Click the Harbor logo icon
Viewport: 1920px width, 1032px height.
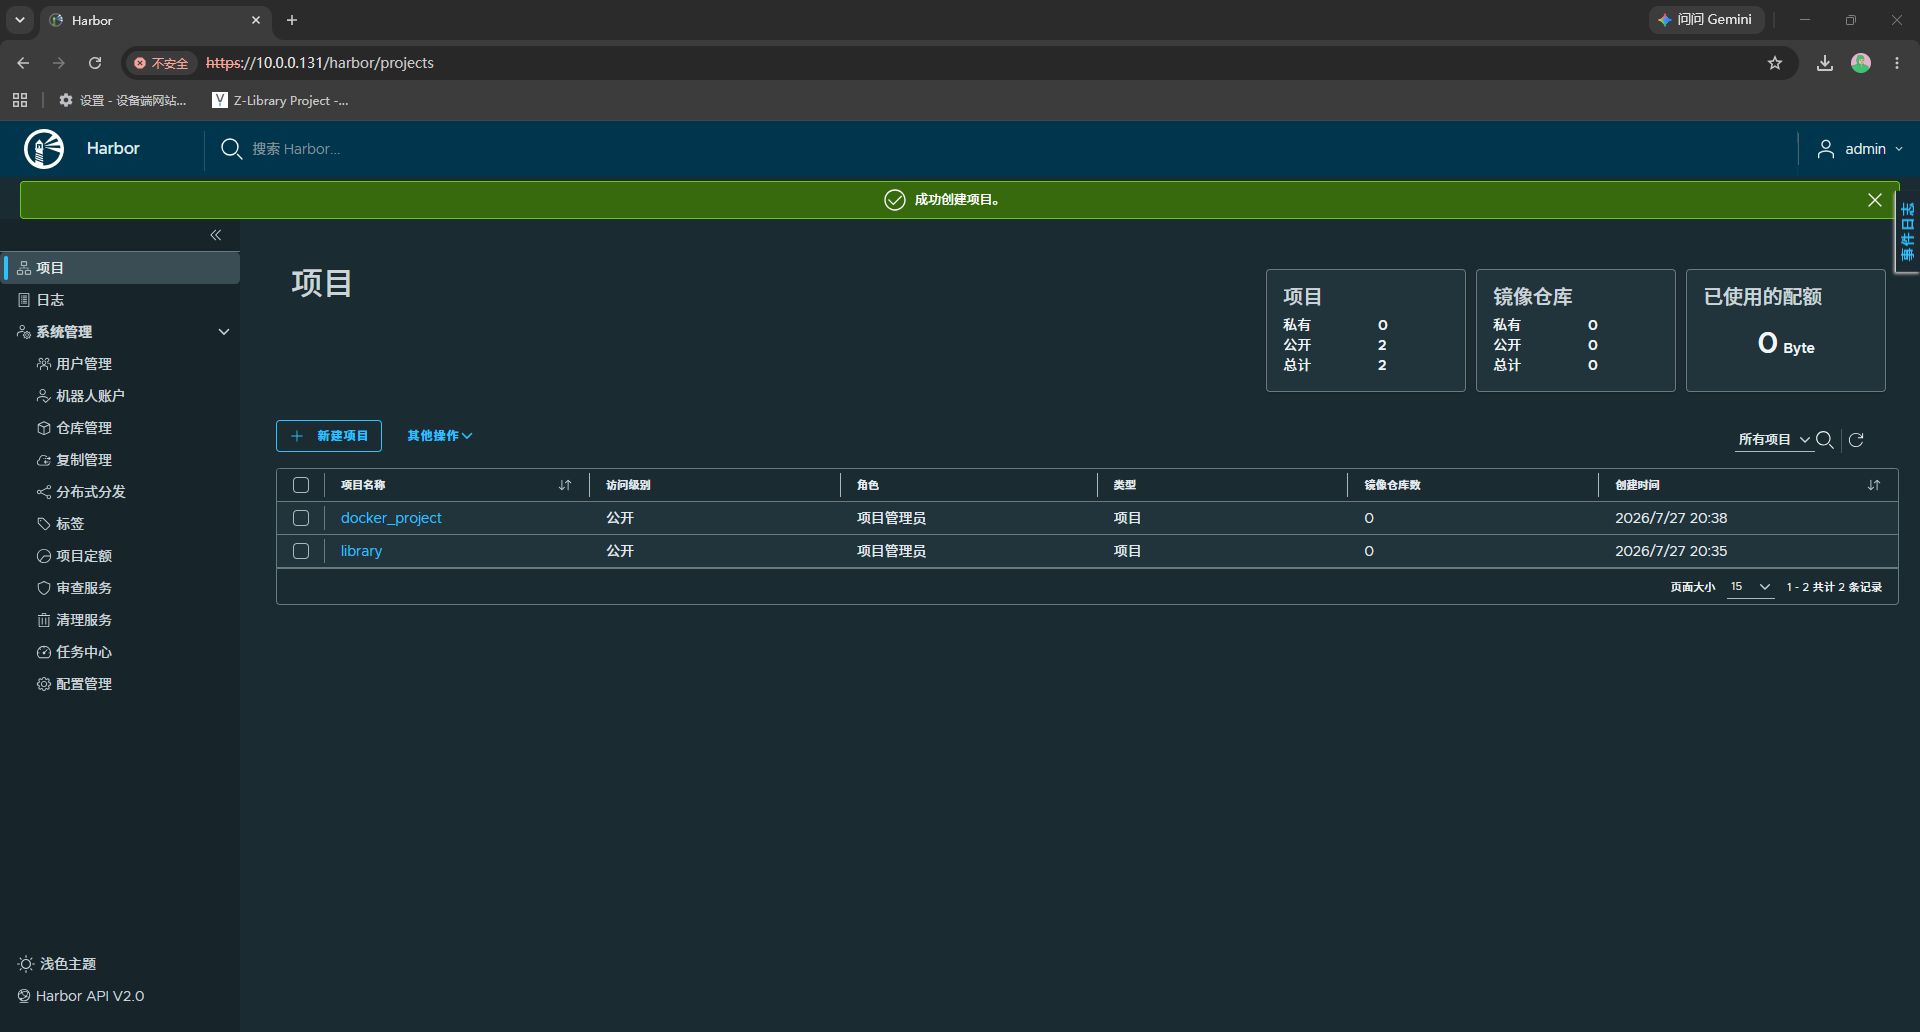click(44, 149)
